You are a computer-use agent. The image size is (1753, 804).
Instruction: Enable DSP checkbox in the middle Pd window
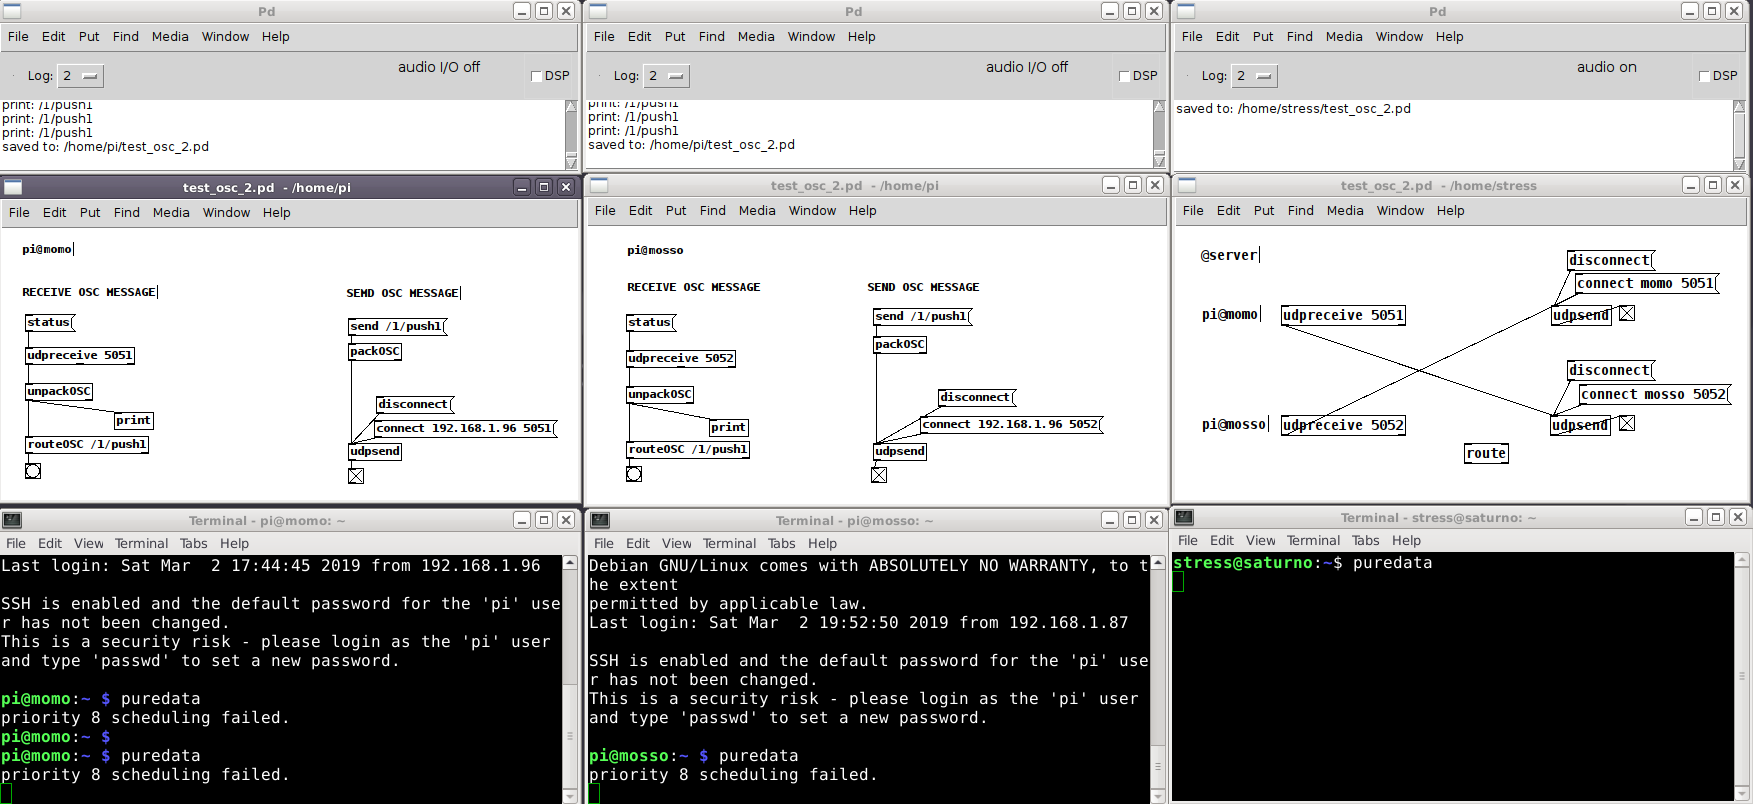(1124, 76)
